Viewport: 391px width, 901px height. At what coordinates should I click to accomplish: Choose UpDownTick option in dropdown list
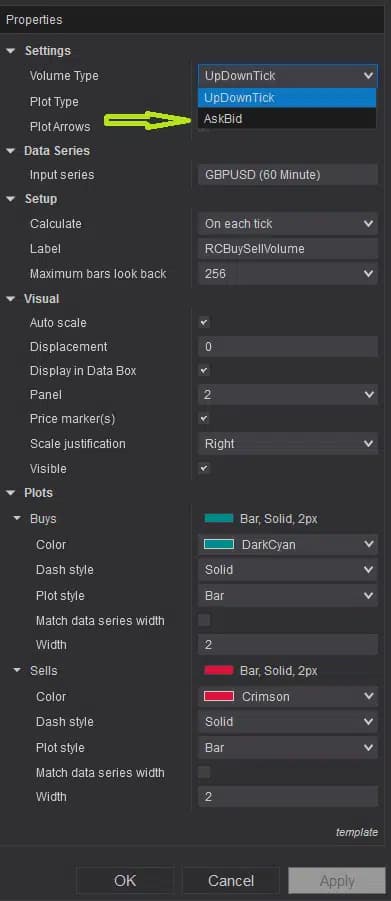tap(287, 98)
